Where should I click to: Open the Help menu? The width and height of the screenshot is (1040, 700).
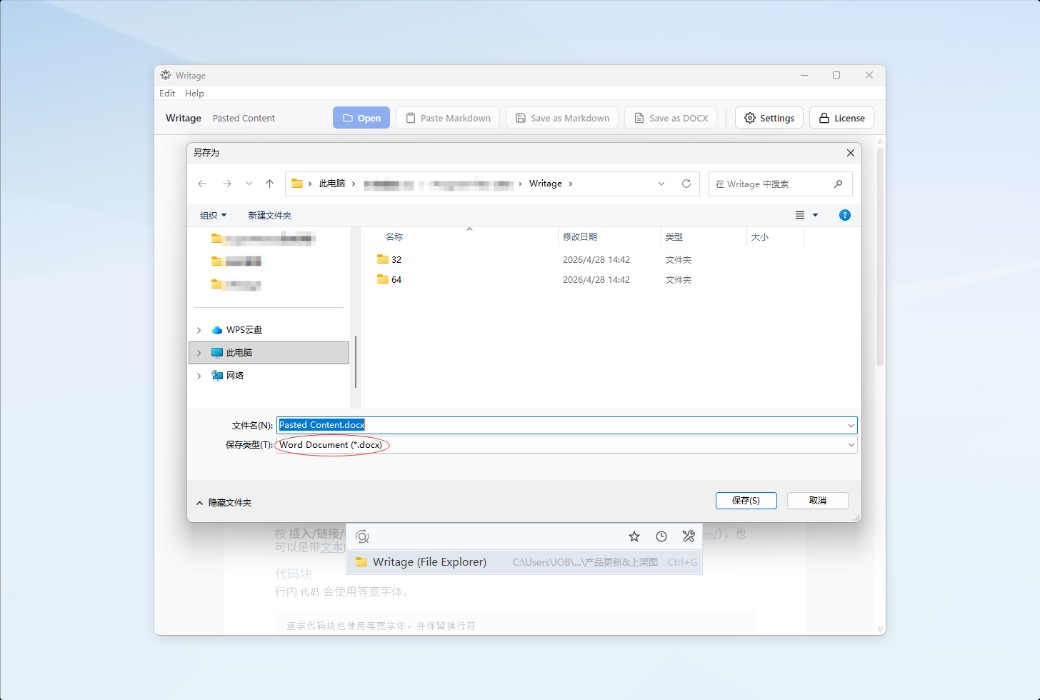pyautogui.click(x=194, y=93)
